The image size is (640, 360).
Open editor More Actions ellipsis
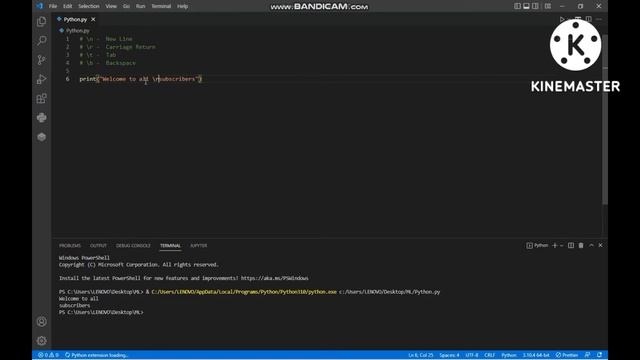pos(599,19)
